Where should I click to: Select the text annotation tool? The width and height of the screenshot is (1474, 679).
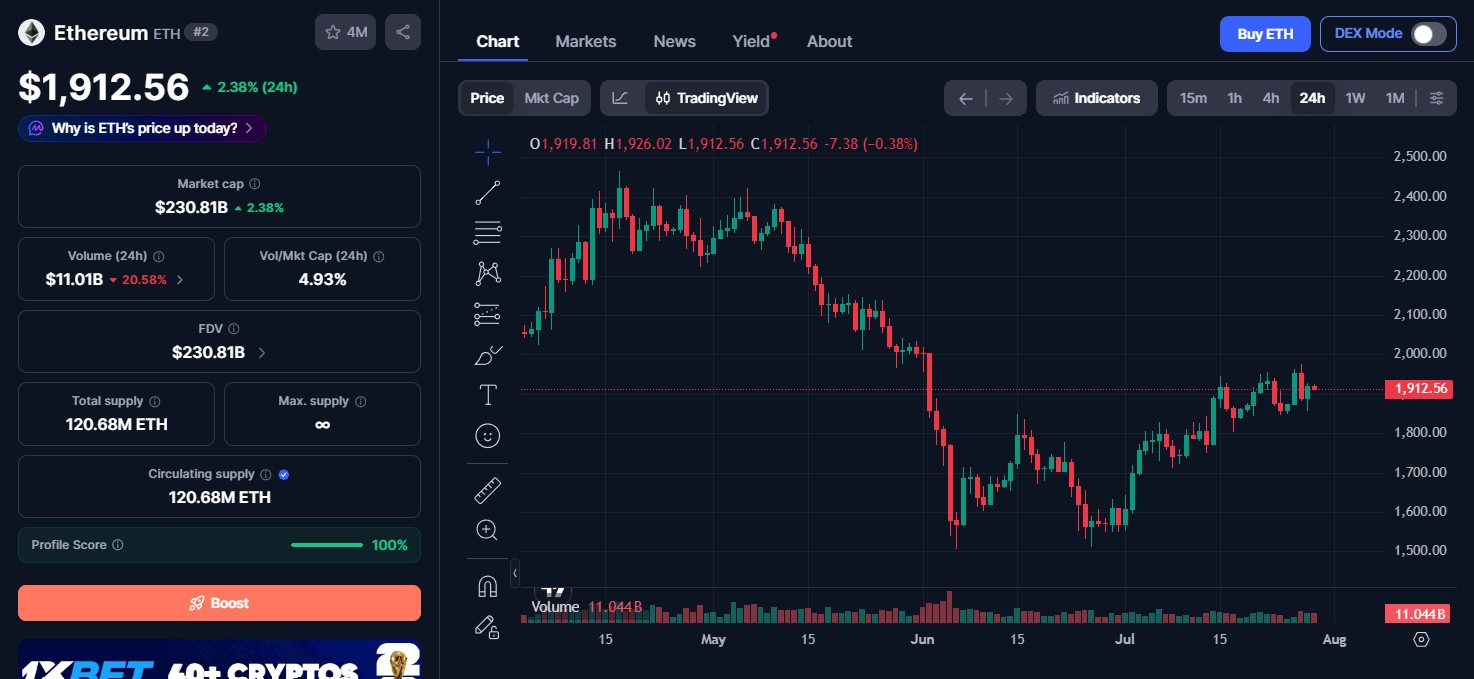[488, 395]
